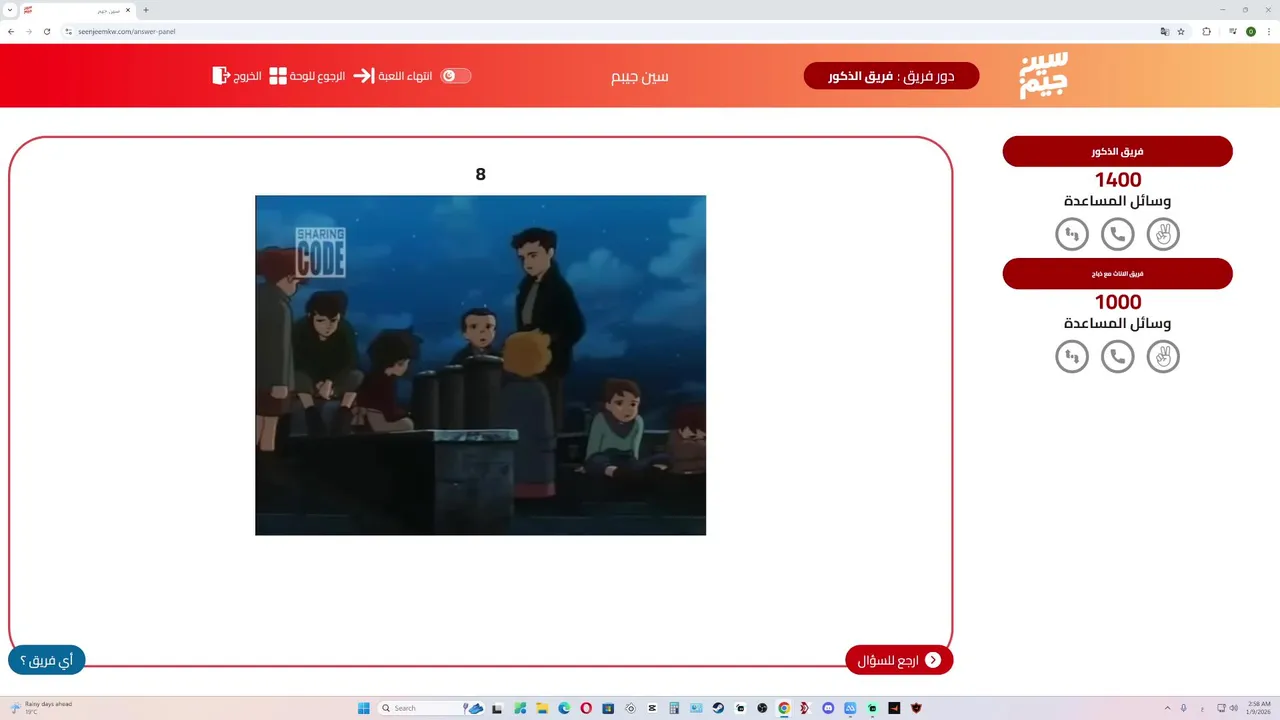
Task: Open the clock showing 2:58 AM
Action: [1259, 708]
